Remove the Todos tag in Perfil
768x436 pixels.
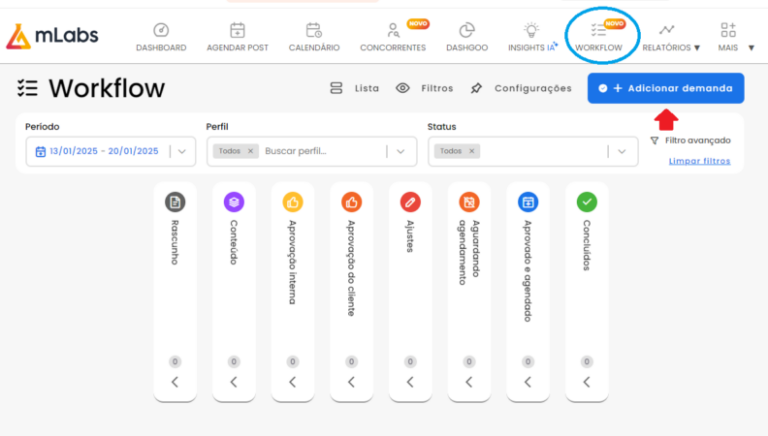250,151
